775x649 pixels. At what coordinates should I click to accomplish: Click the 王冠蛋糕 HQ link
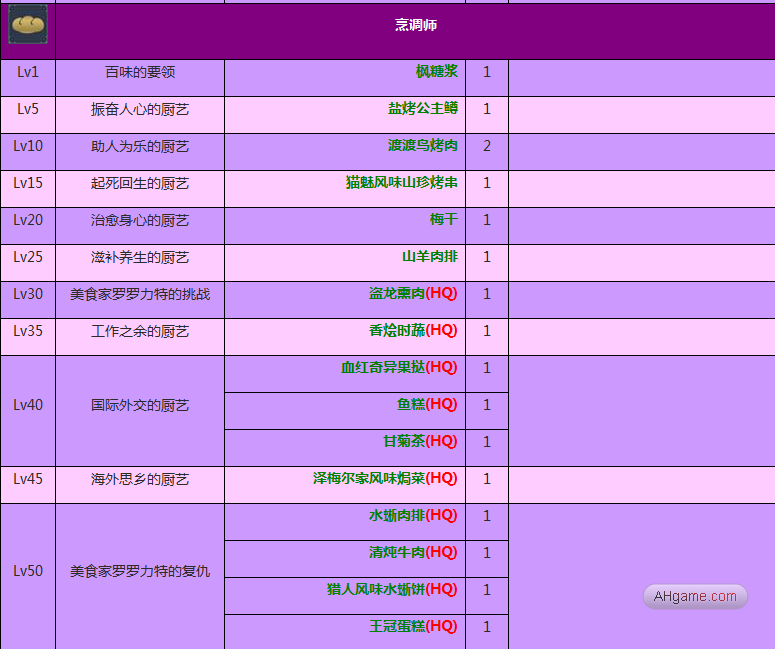pyautogui.click(x=412, y=627)
